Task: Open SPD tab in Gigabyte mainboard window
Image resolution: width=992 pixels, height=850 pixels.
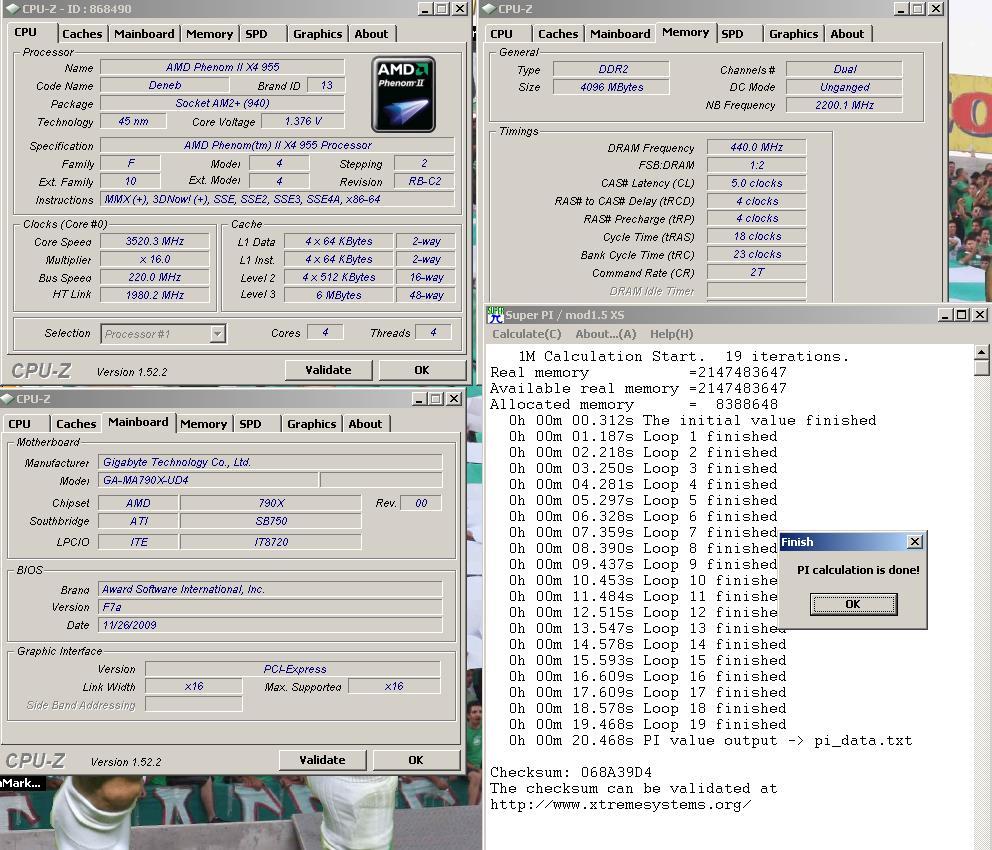Action: pyautogui.click(x=250, y=424)
